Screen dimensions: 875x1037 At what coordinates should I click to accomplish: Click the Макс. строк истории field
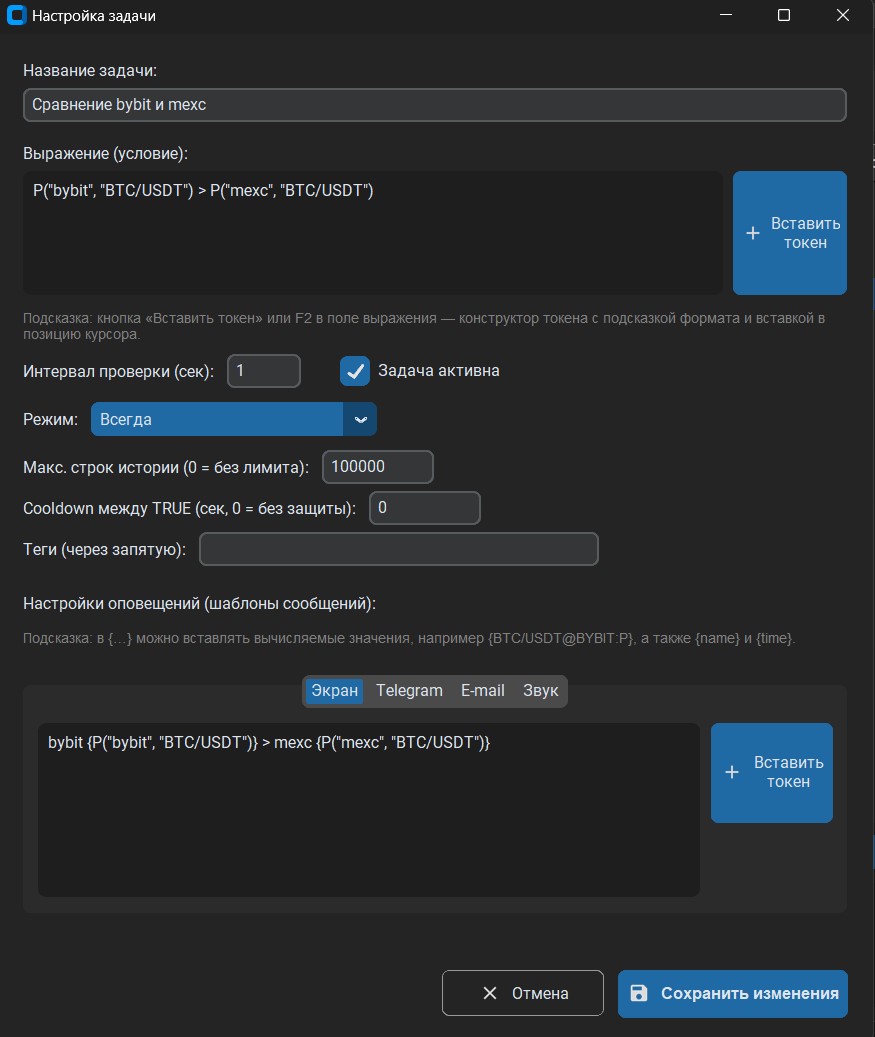tap(378, 467)
